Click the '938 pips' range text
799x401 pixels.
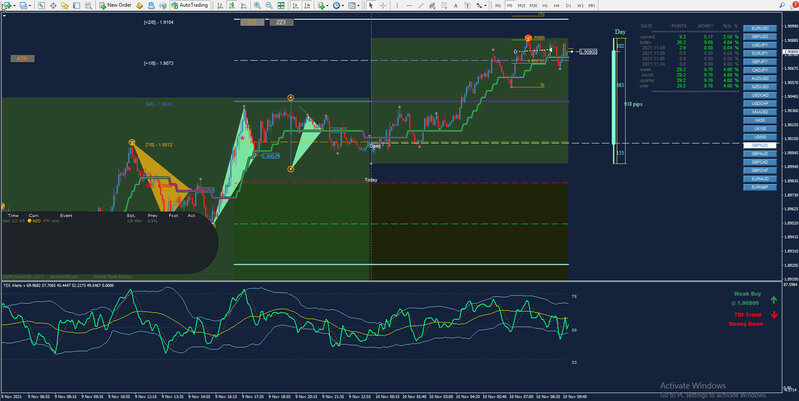(633, 104)
